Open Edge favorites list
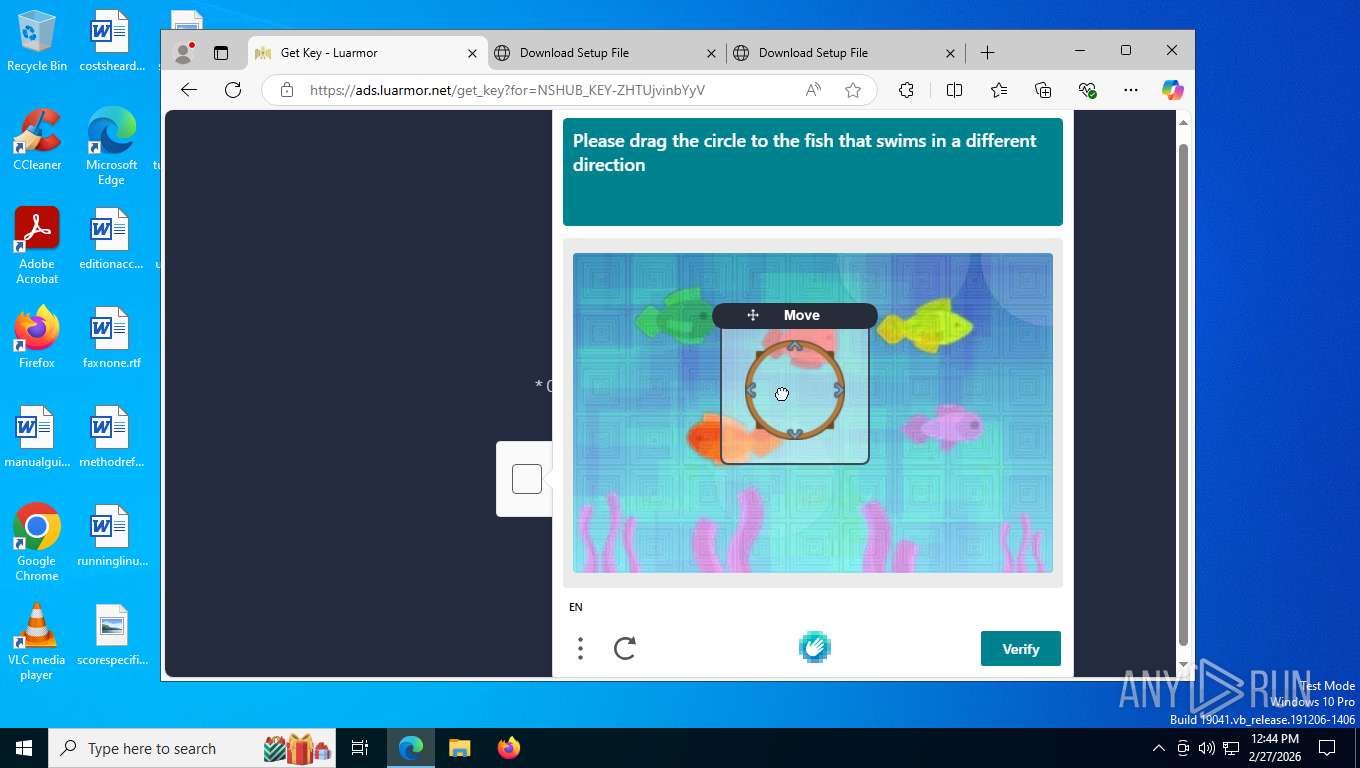This screenshot has height=768, width=1360. point(999,90)
